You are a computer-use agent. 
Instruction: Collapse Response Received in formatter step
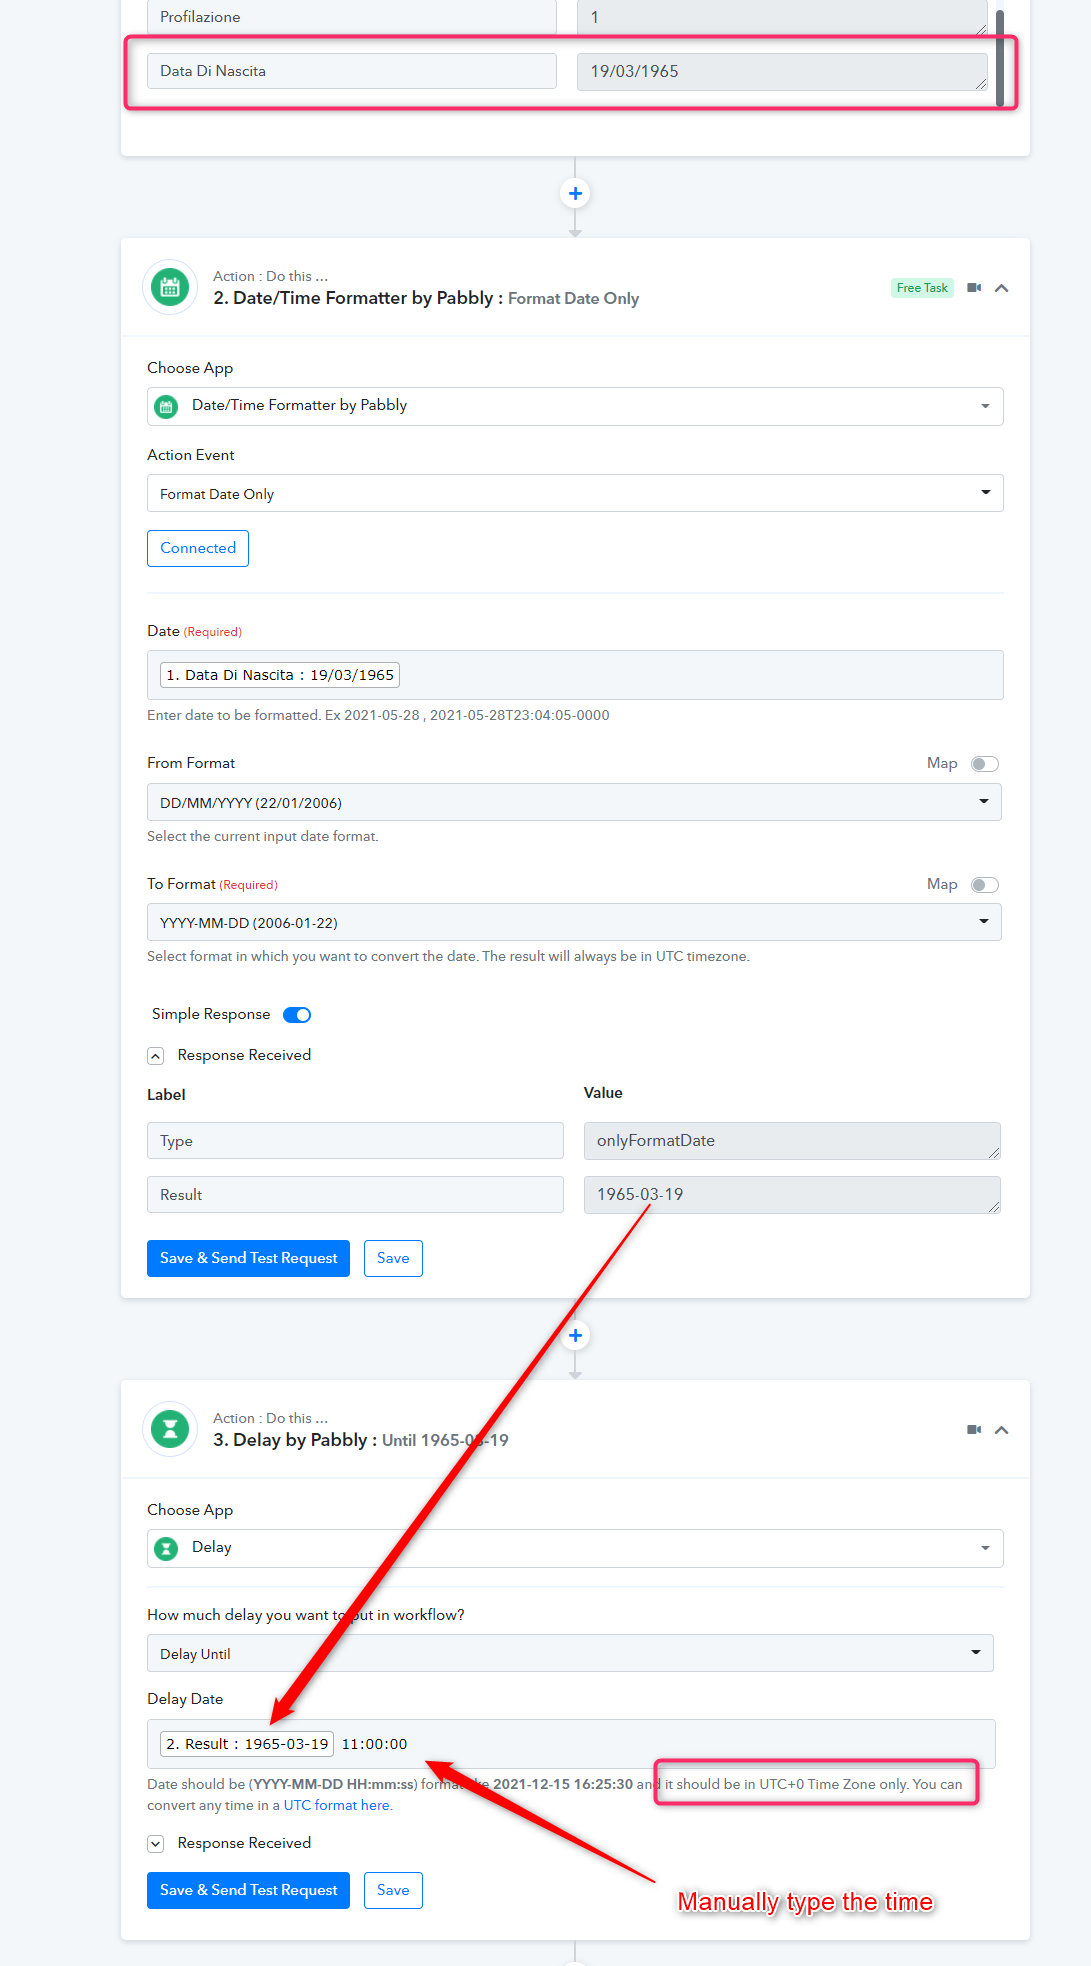(x=156, y=1056)
